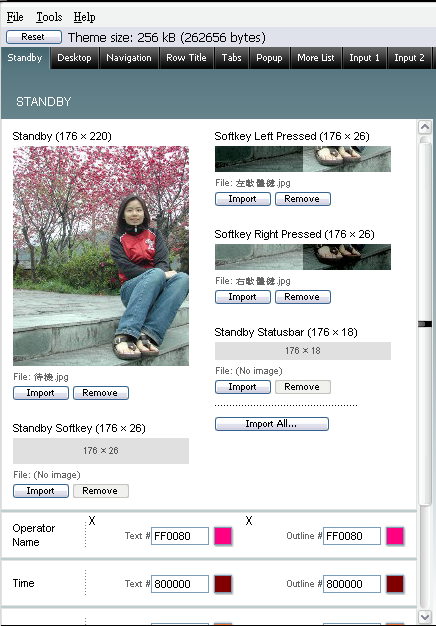The image size is (436, 626).
Task: Open Time Text maroon color swatch
Action: [223, 584]
